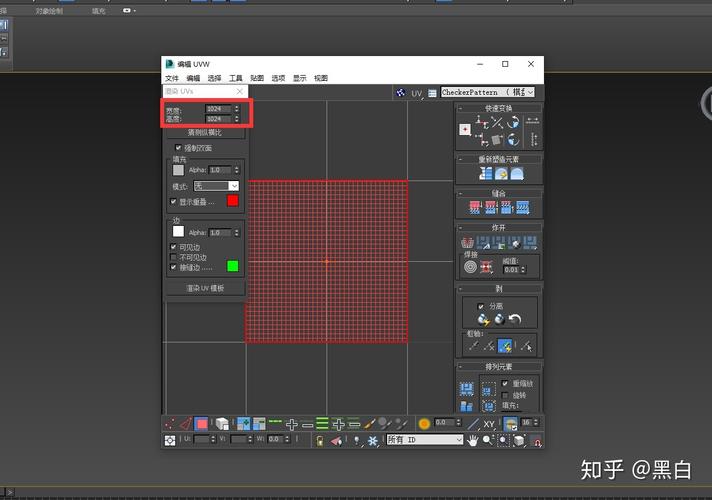Image resolution: width=712 pixels, height=500 pixels.
Task: Open the 文件 menu
Action: click(x=172, y=78)
